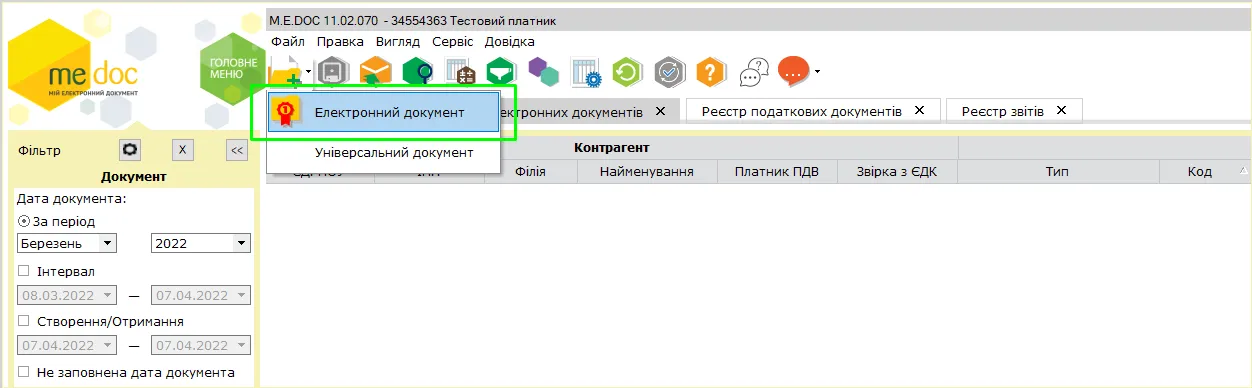1252x388 pixels.
Task: Open the Інтервал end date 07.04.2022 dropdown
Action: (x=241, y=296)
